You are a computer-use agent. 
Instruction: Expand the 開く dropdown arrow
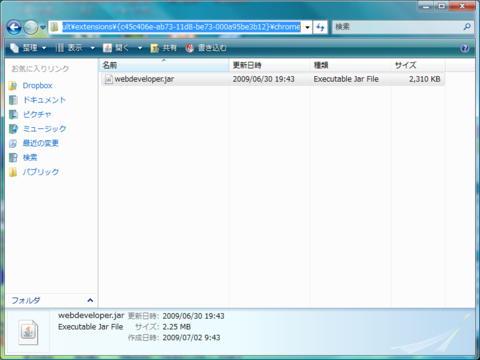pyautogui.click(x=140, y=48)
